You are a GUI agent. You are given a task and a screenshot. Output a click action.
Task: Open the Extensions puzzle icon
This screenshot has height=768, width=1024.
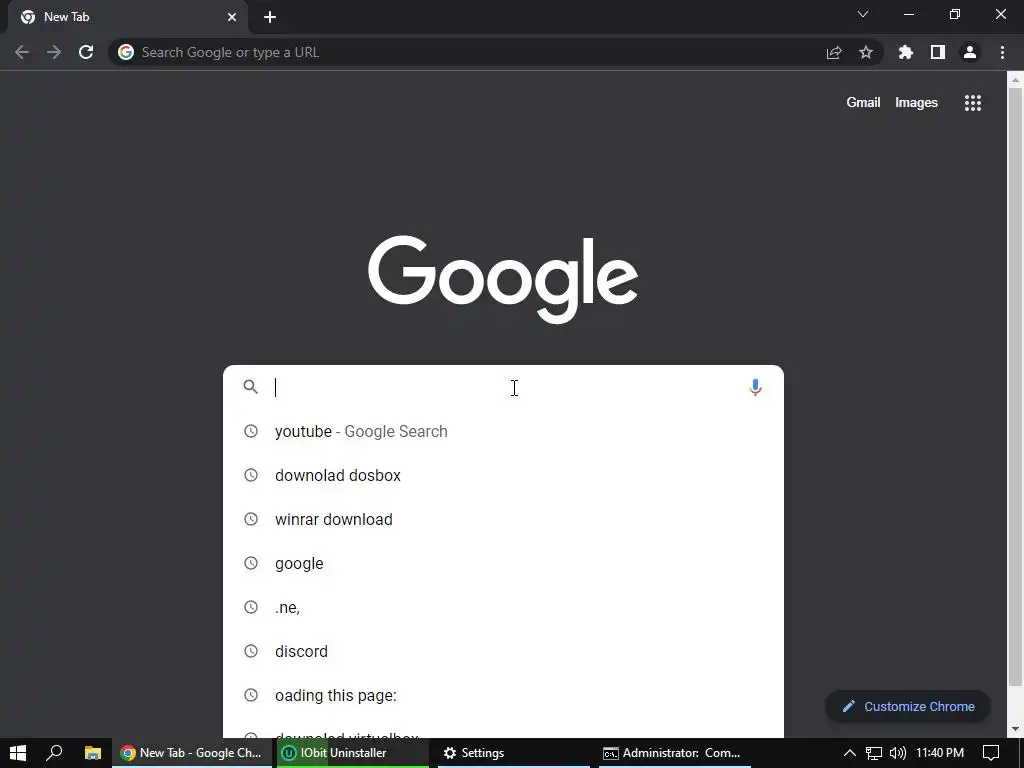906,52
